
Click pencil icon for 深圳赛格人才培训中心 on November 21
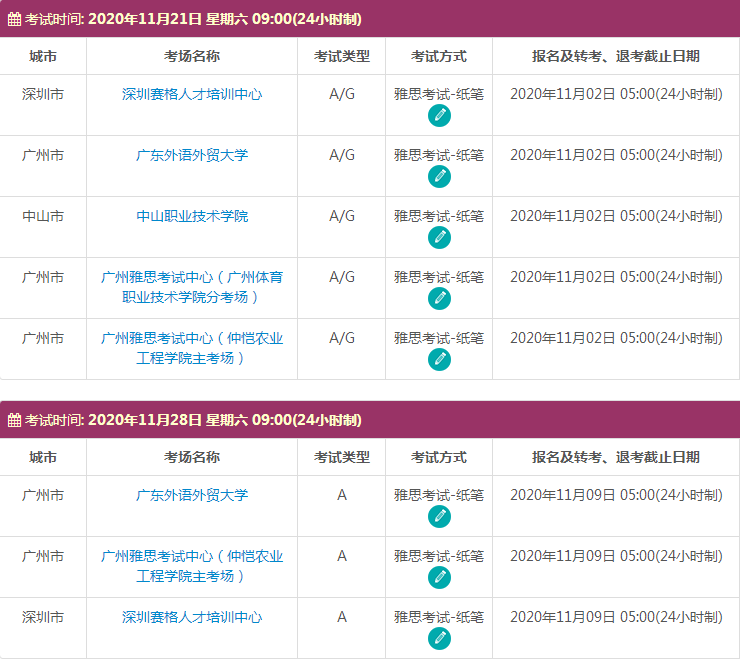coord(439,116)
